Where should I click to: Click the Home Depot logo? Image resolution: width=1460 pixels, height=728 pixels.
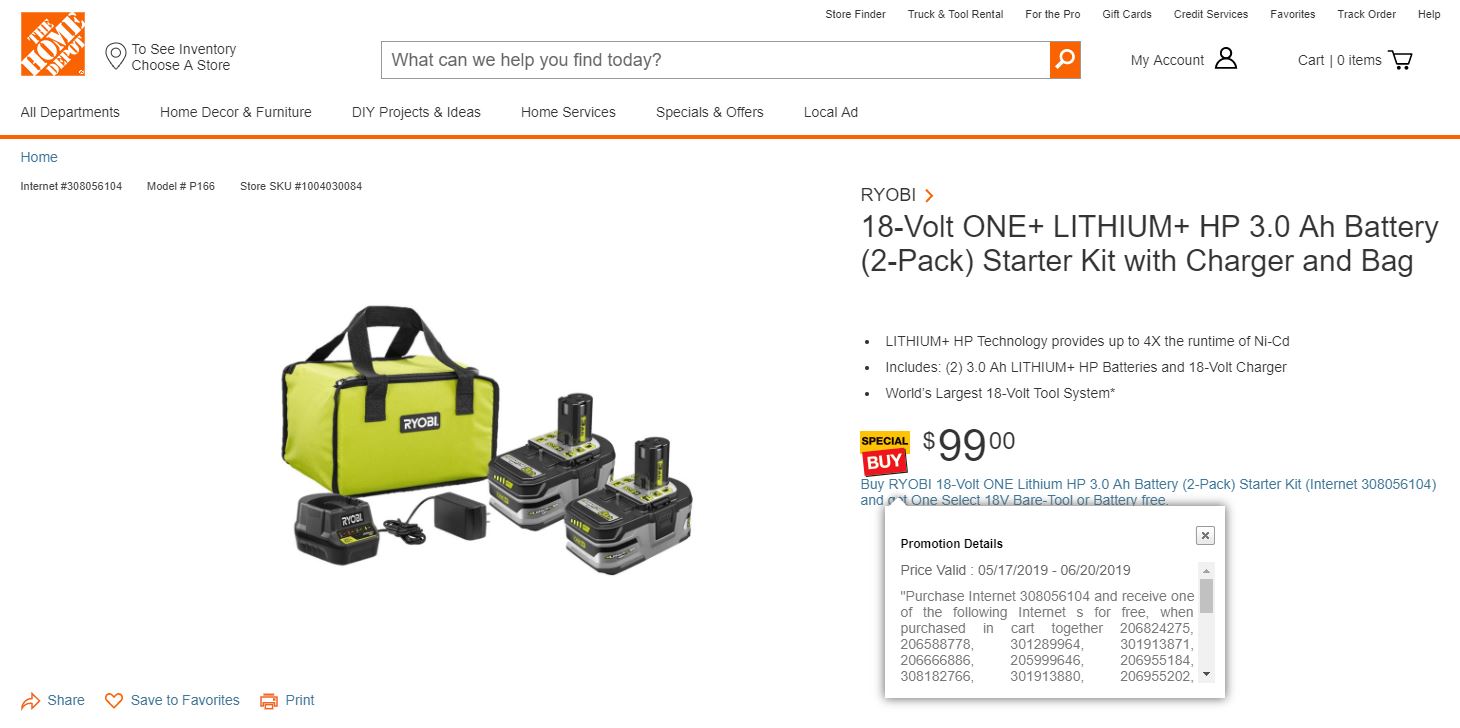pos(53,44)
